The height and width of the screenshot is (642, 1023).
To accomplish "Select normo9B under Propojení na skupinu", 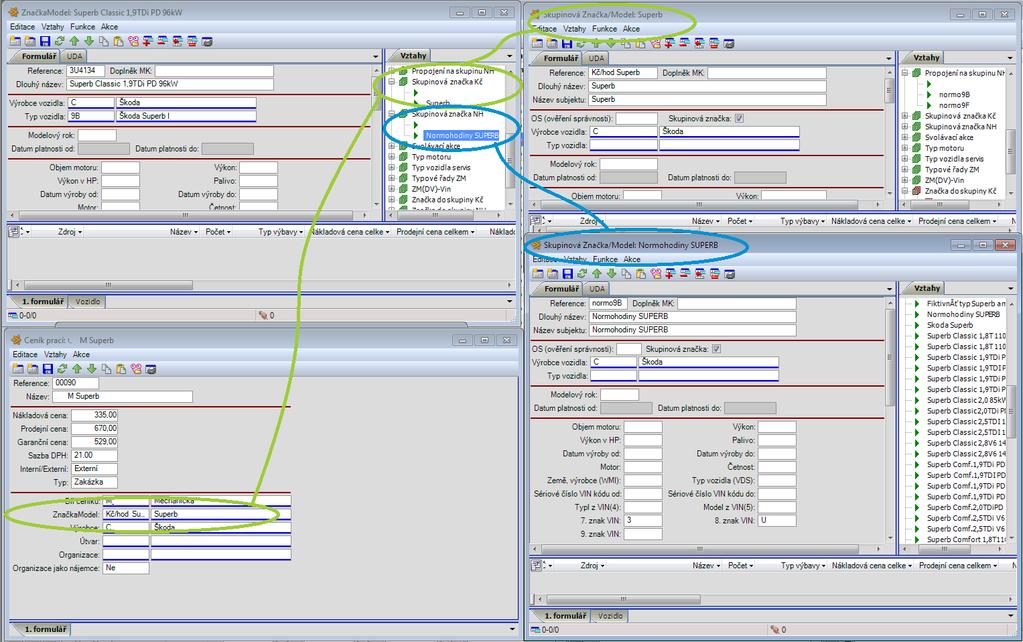I will coord(954,94).
